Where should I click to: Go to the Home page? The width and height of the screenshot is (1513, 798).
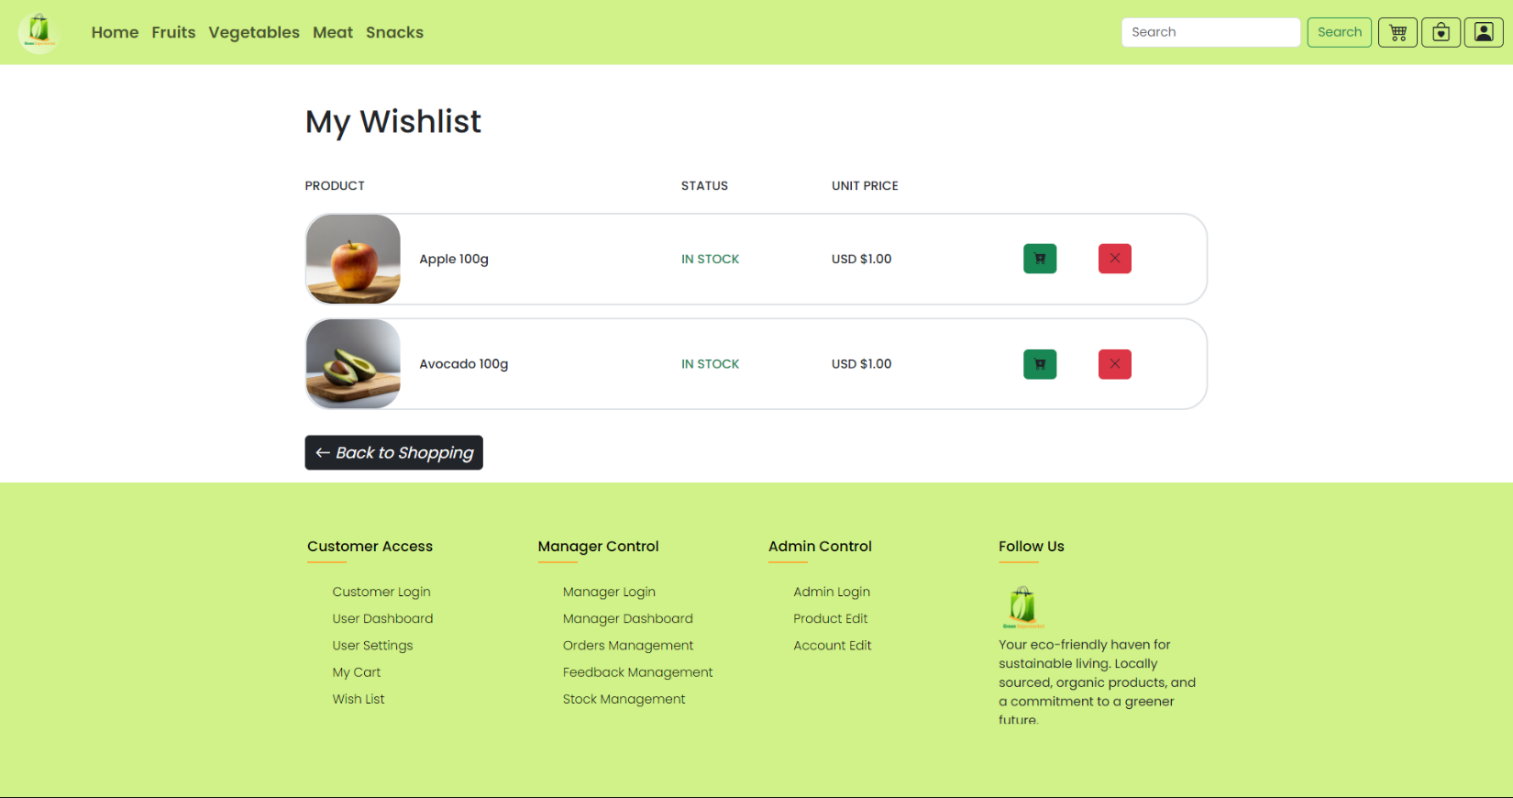[x=115, y=32]
